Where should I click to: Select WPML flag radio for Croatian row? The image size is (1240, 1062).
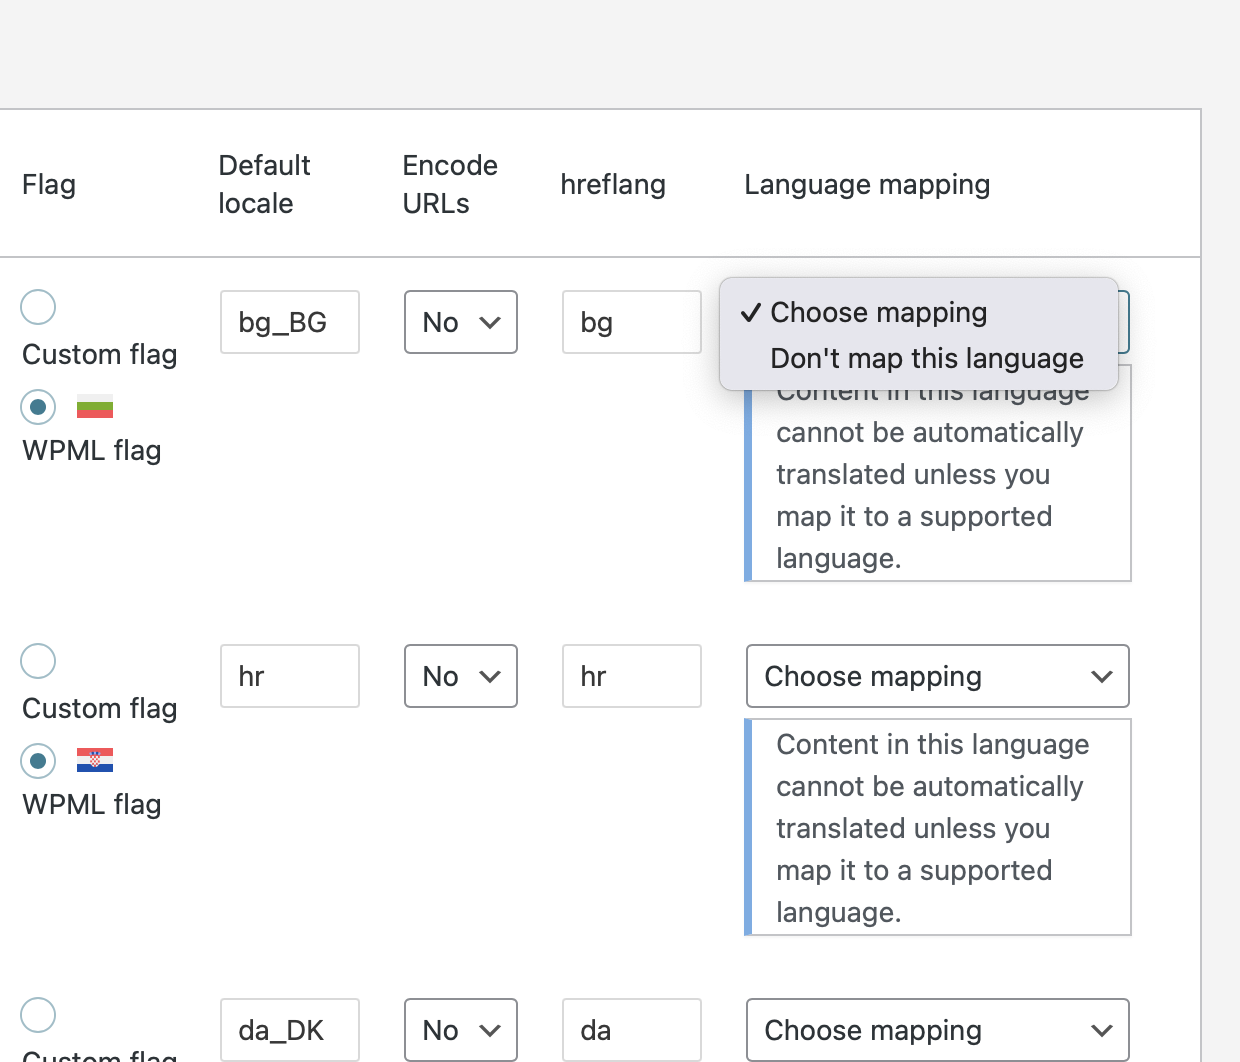[x=38, y=761]
